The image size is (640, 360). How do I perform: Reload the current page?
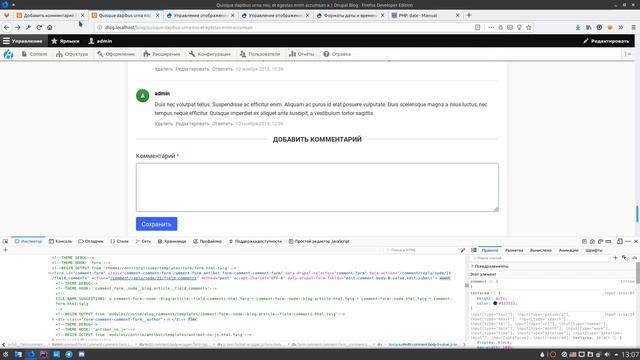tap(39, 27)
